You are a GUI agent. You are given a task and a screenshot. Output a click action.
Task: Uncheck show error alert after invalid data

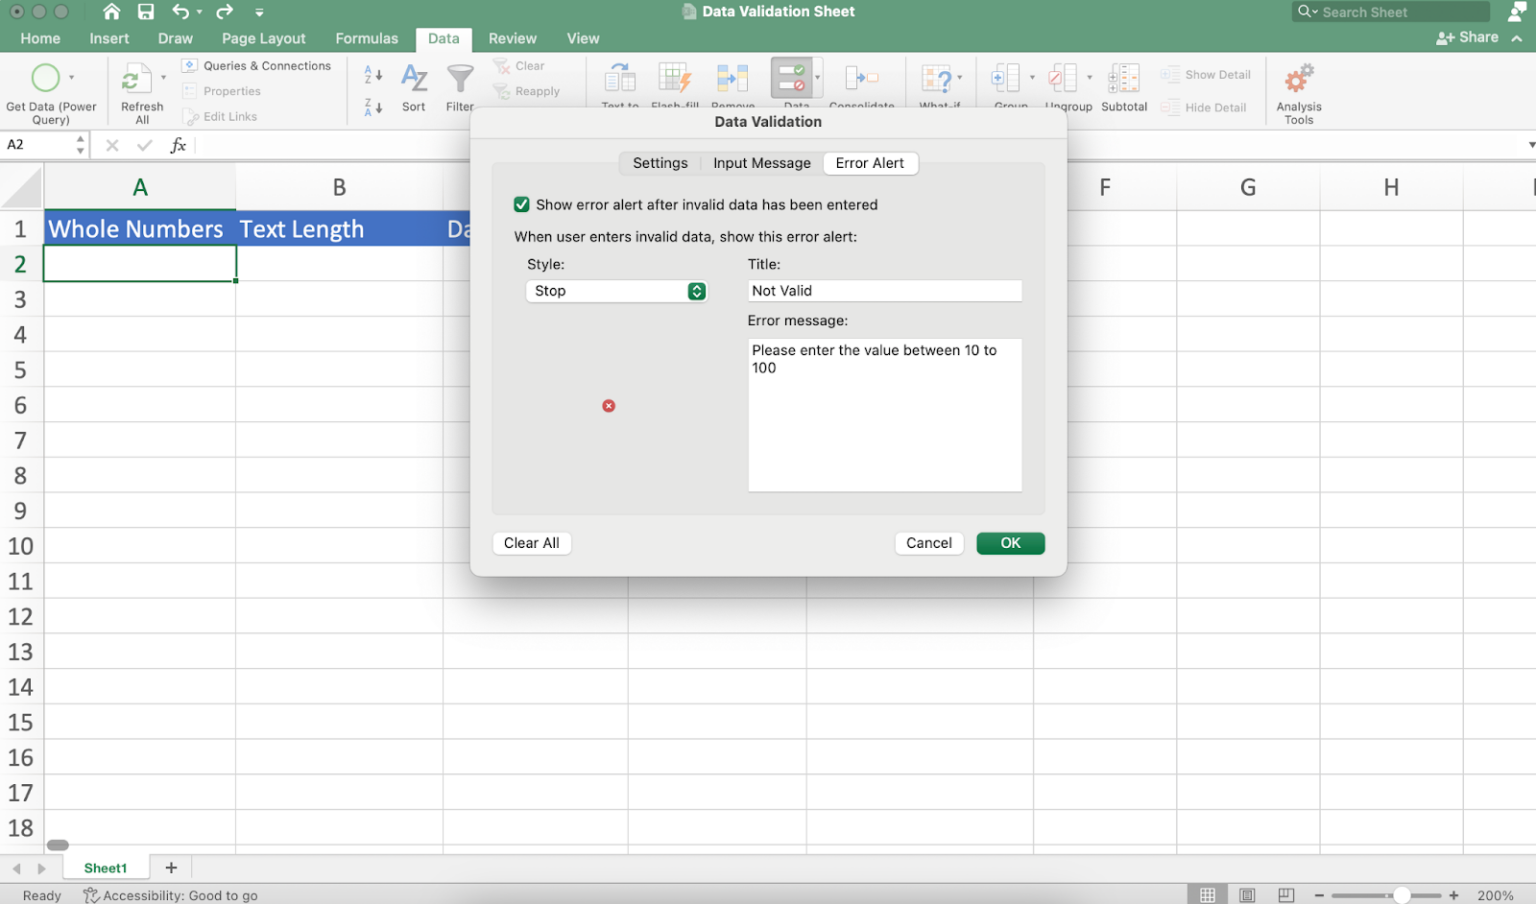(x=521, y=204)
